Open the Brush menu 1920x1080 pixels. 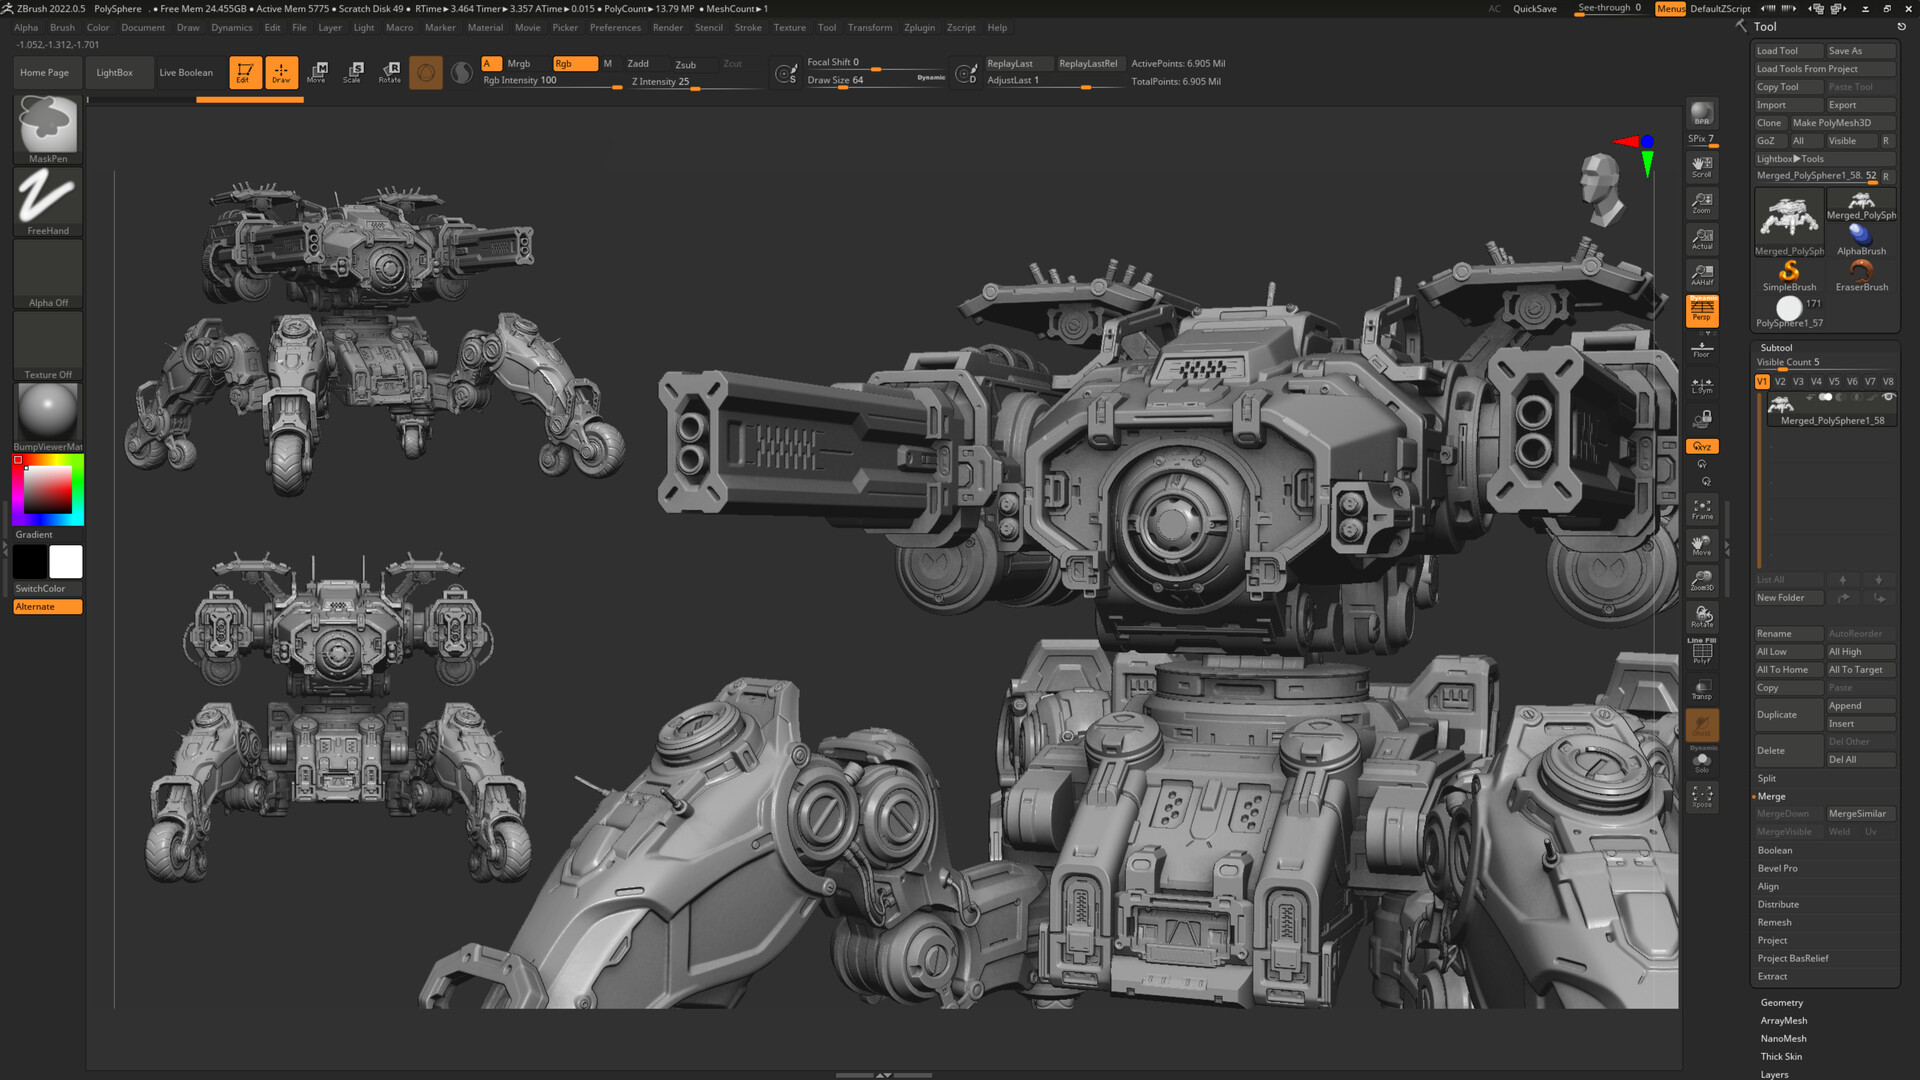pyautogui.click(x=62, y=27)
